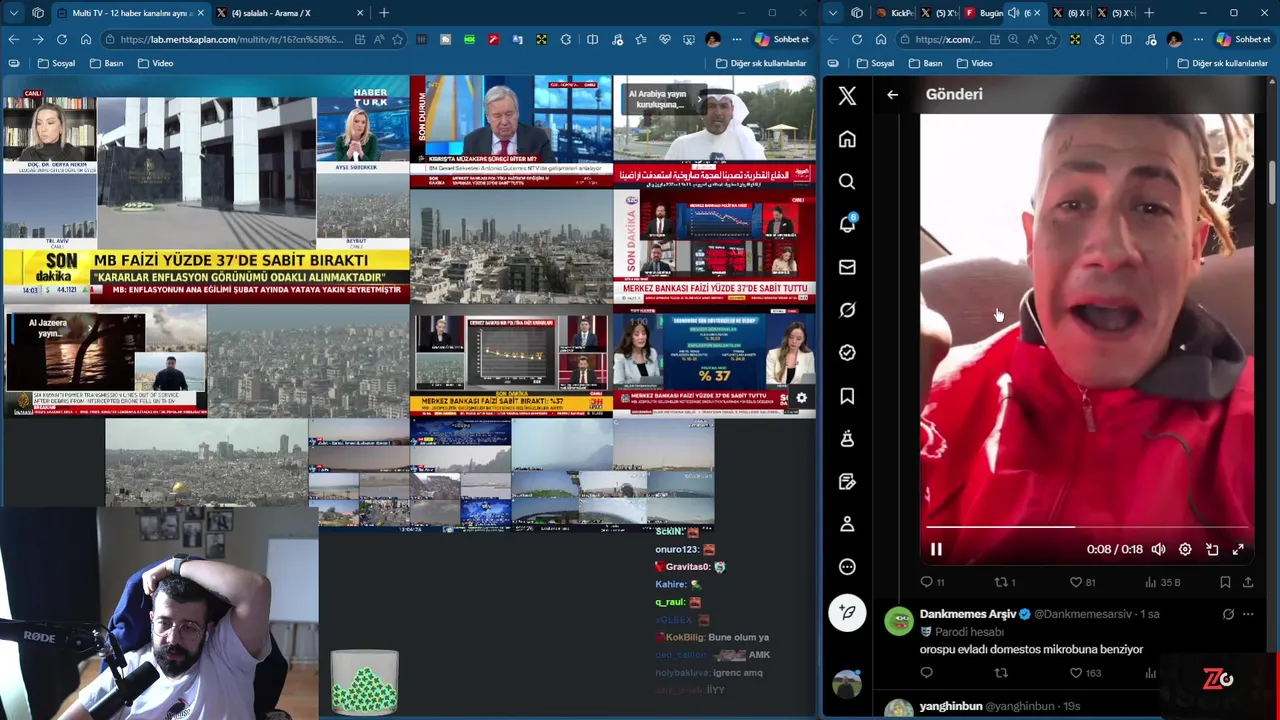This screenshot has height=720, width=1280.
Task: Reload page in left browser window
Action: 62,39
